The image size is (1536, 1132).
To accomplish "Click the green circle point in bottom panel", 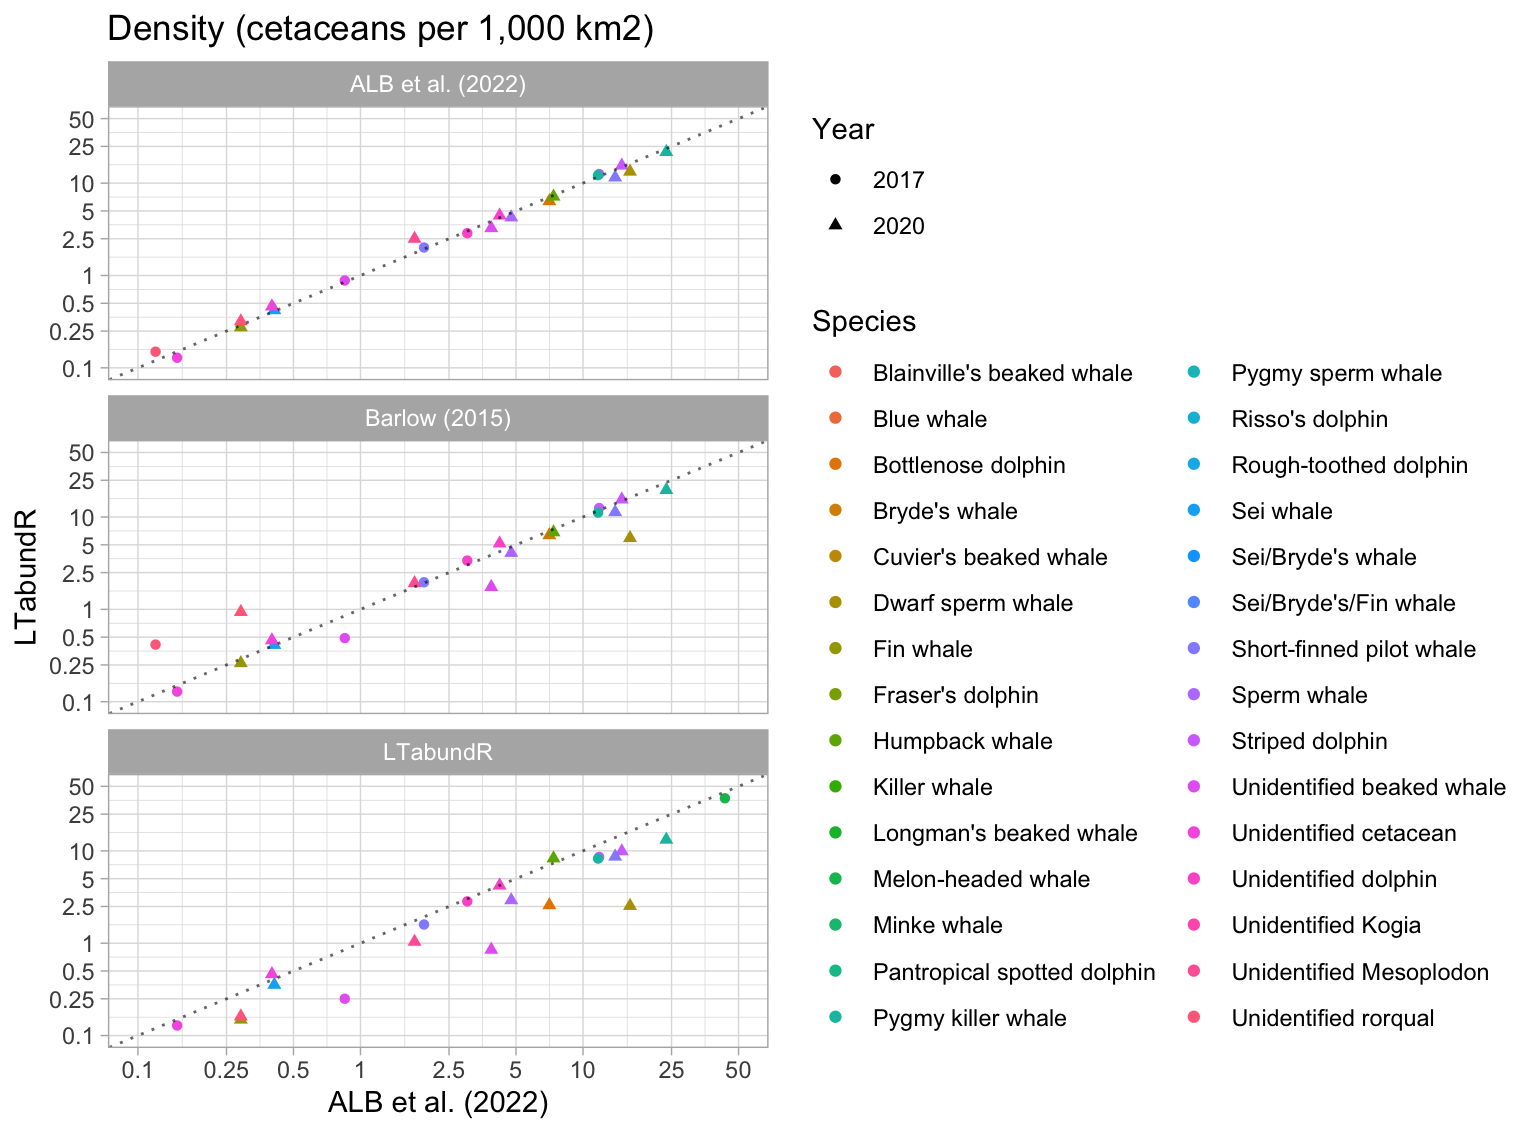I will click(725, 798).
